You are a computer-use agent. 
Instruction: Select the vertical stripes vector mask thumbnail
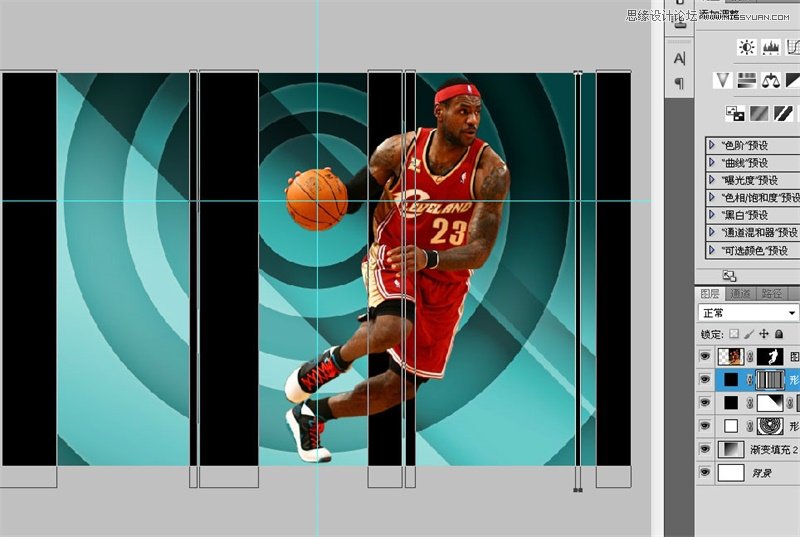click(770, 379)
